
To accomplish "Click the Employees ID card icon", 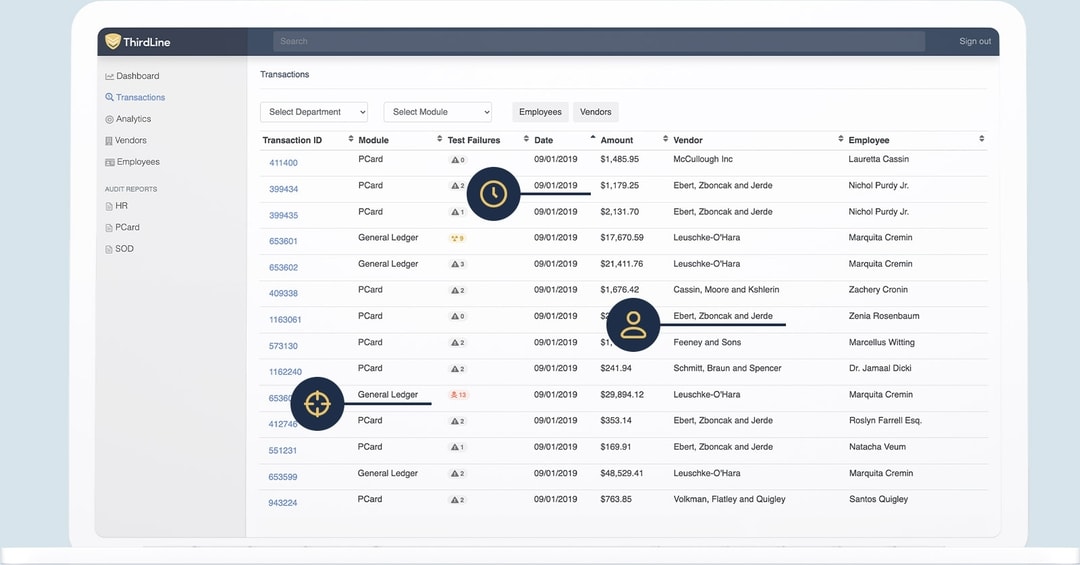I will click(110, 163).
